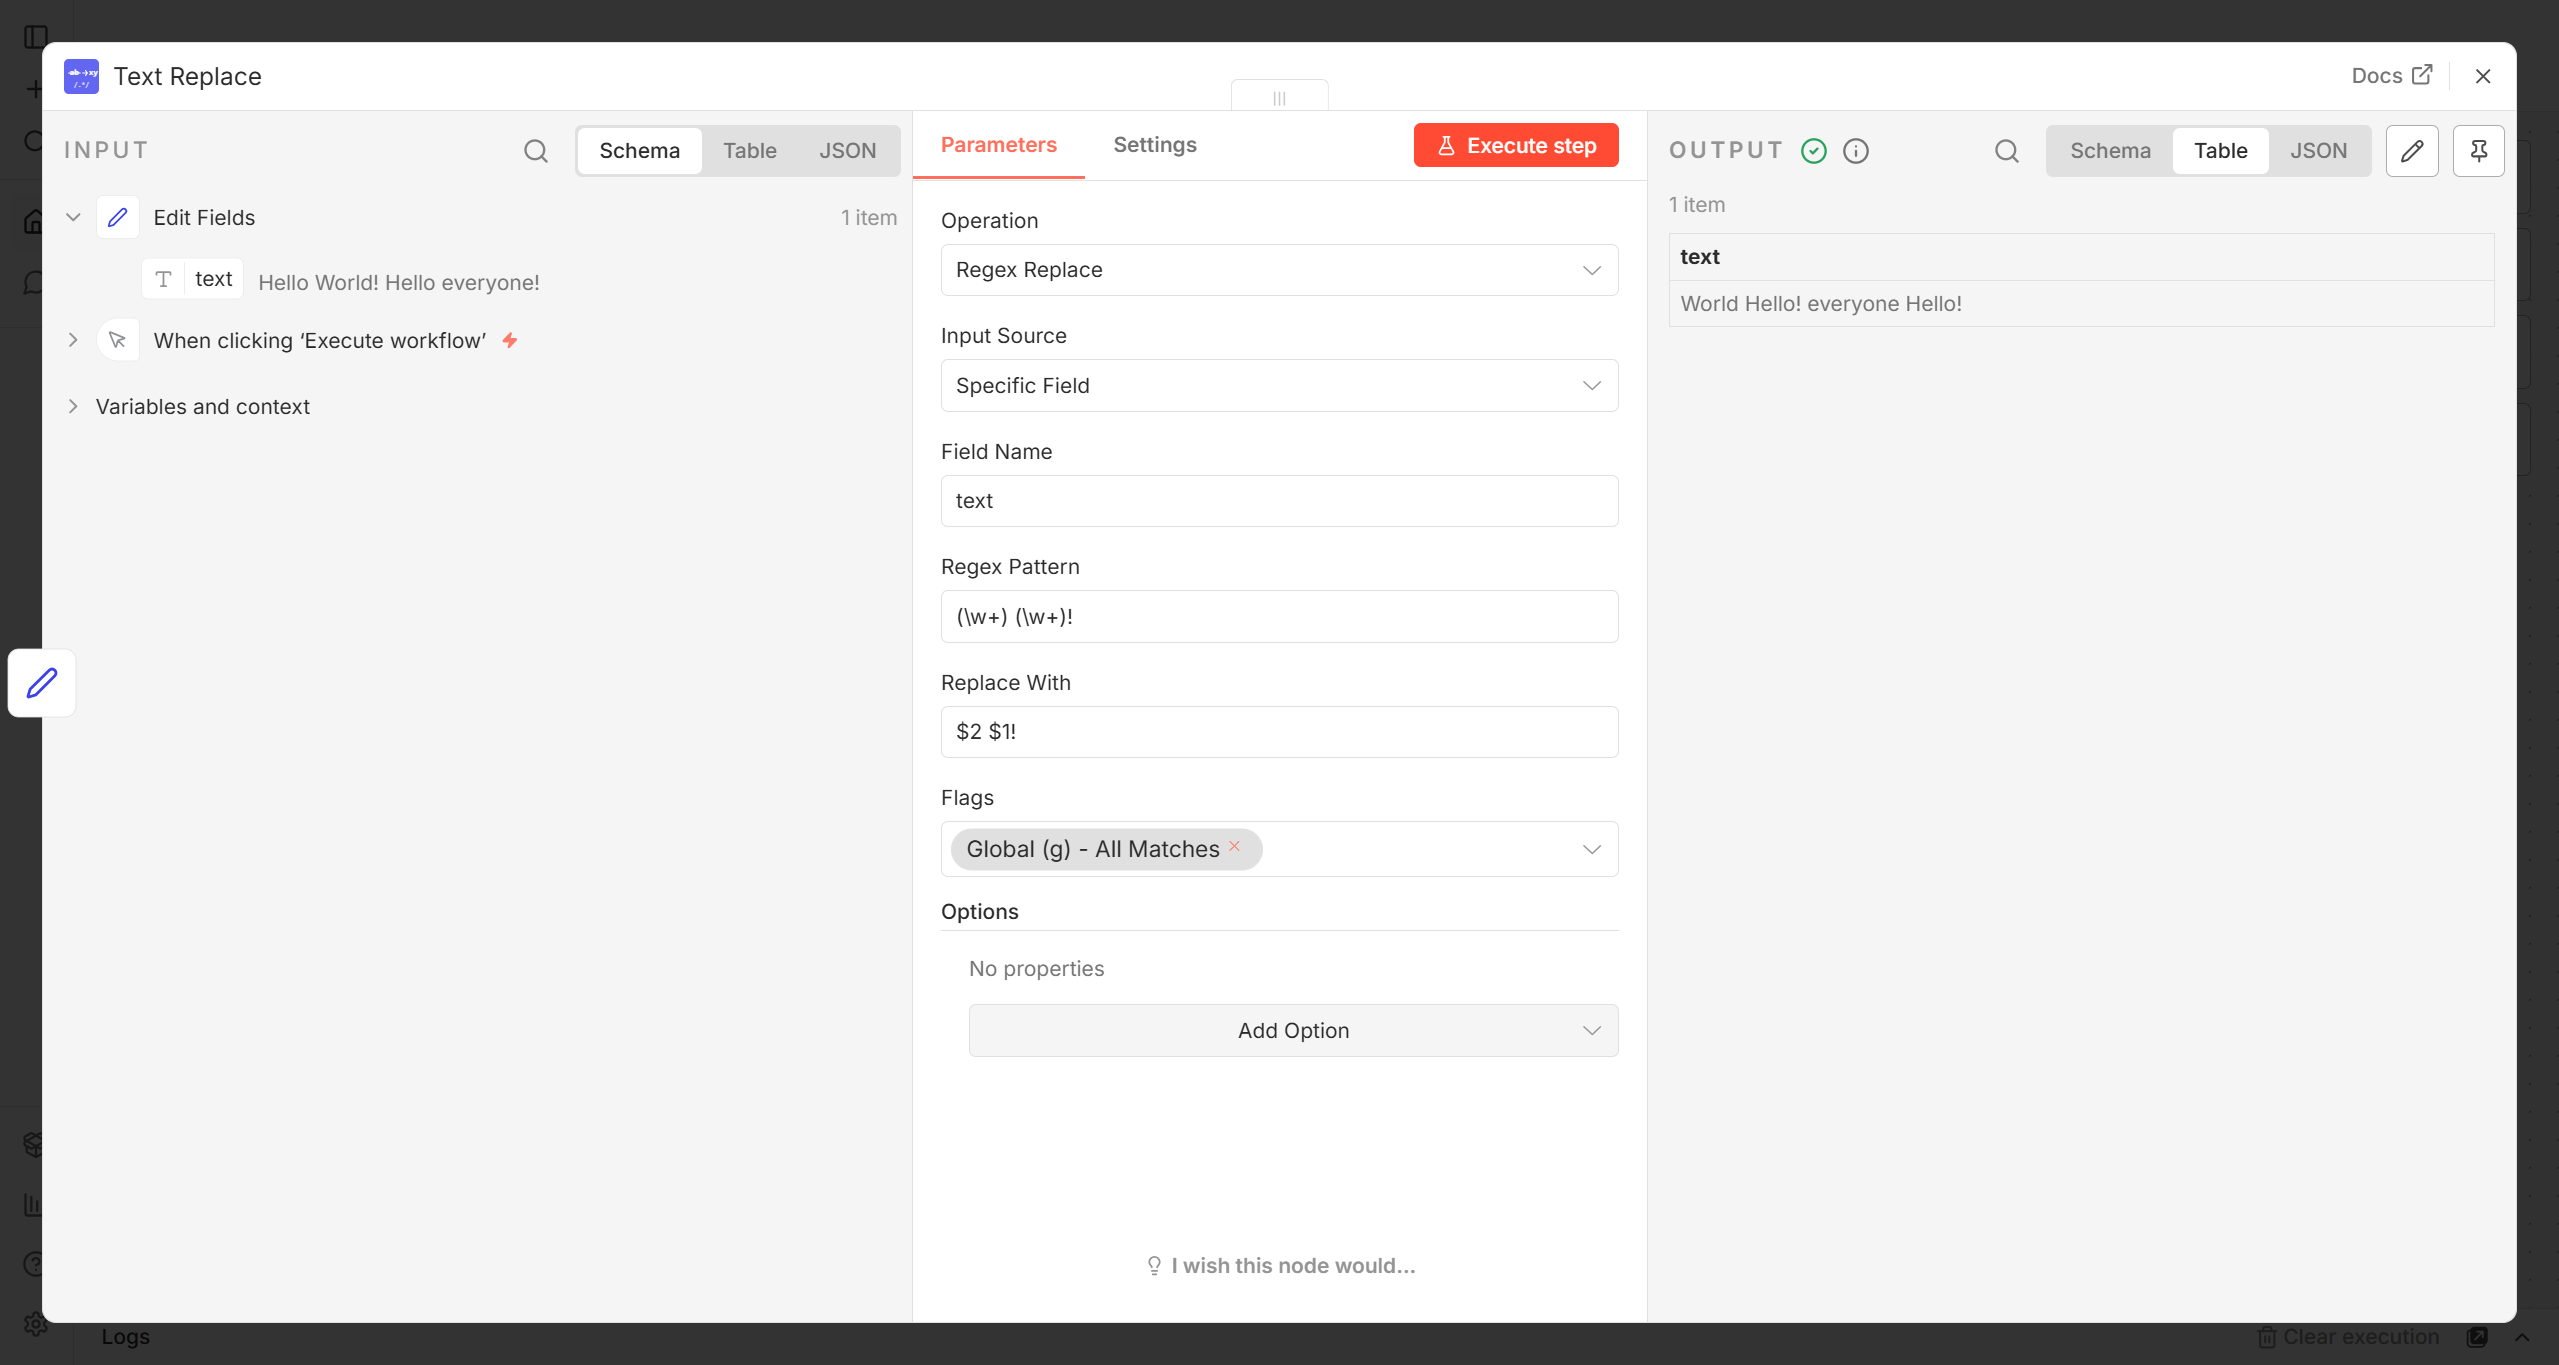Click the Regex Pattern input field

point(1279,617)
